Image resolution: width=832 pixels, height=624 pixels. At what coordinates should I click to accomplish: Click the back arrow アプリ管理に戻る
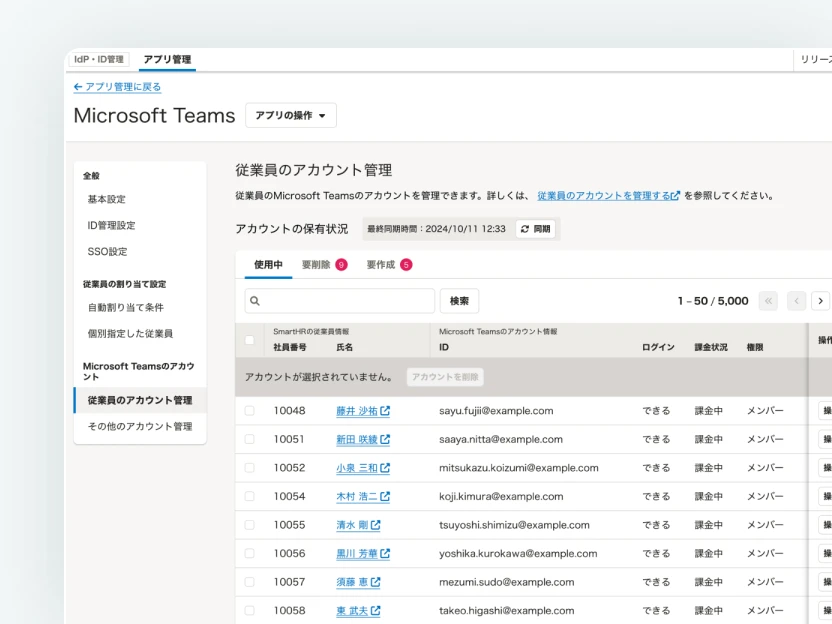117,88
